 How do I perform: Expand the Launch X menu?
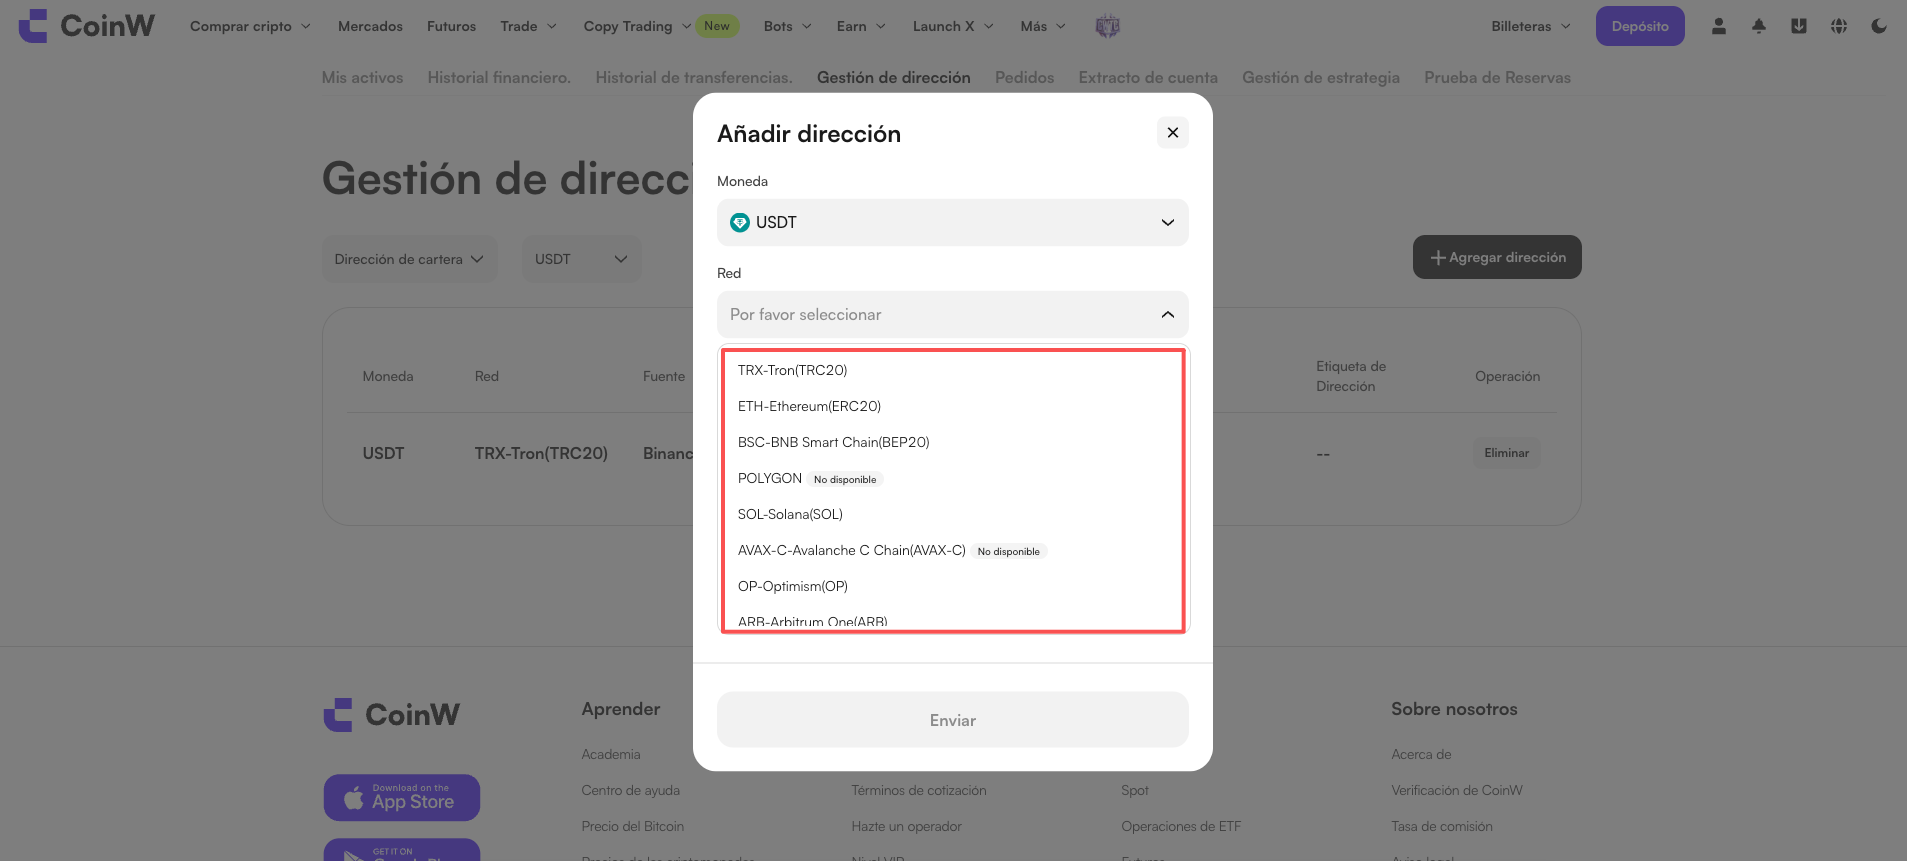click(953, 26)
